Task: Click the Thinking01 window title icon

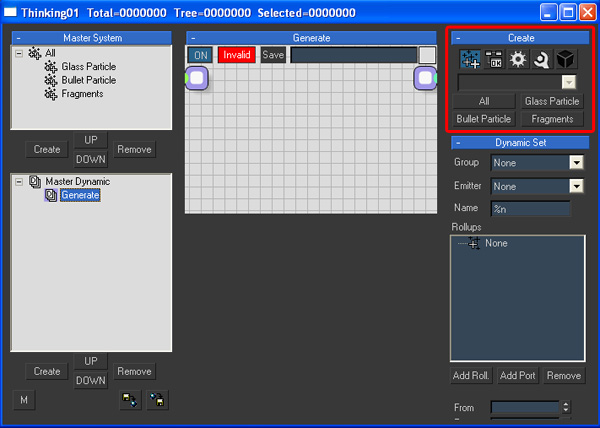Action: click(10, 12)
